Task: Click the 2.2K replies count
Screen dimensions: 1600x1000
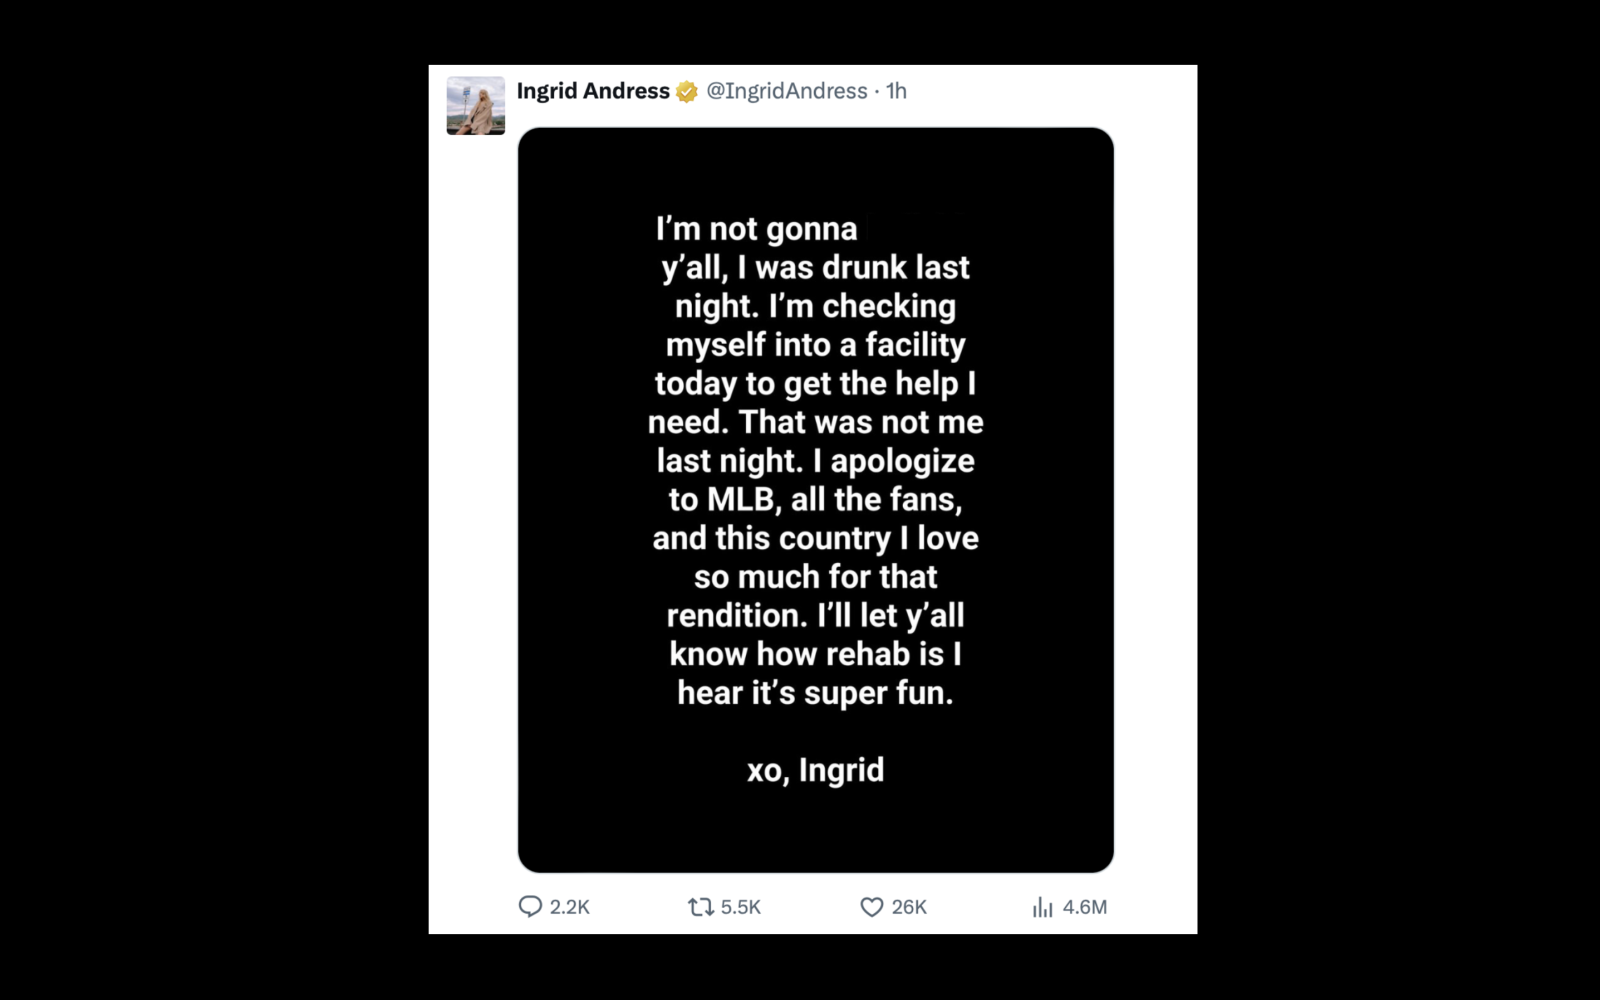Action: (x=572, y=908)
